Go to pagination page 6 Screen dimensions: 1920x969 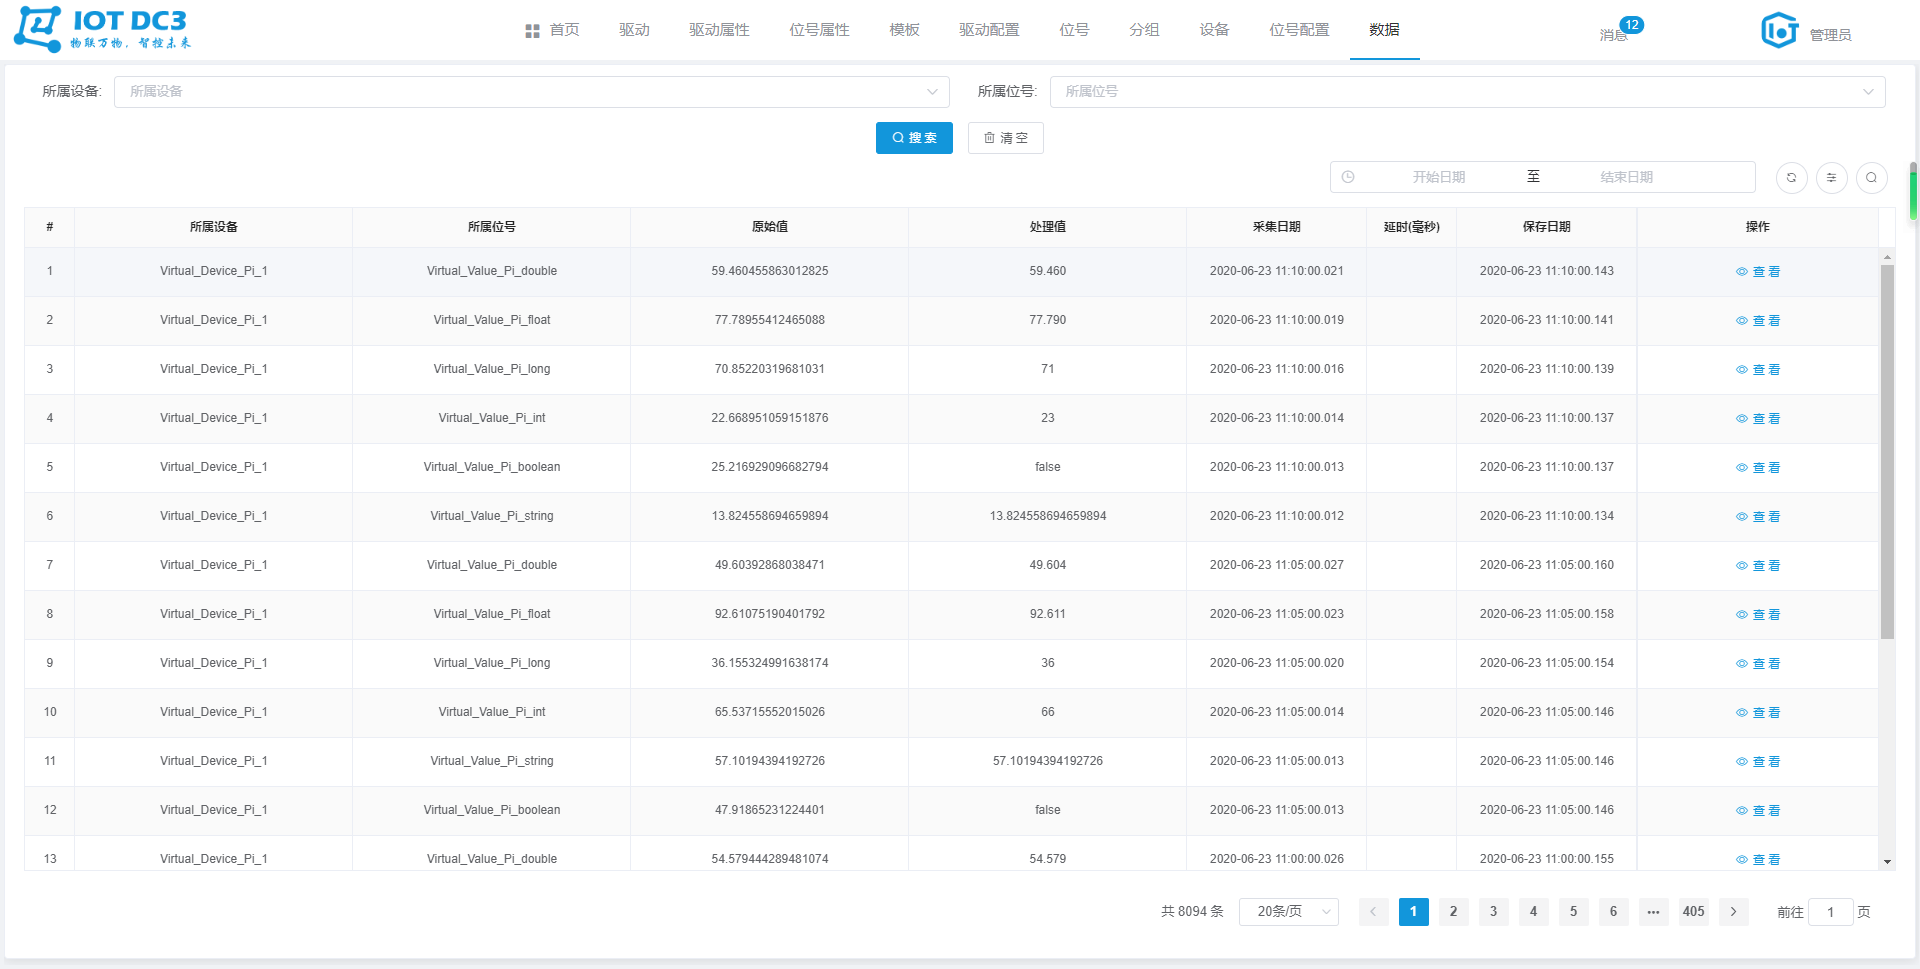(1613, 912)
